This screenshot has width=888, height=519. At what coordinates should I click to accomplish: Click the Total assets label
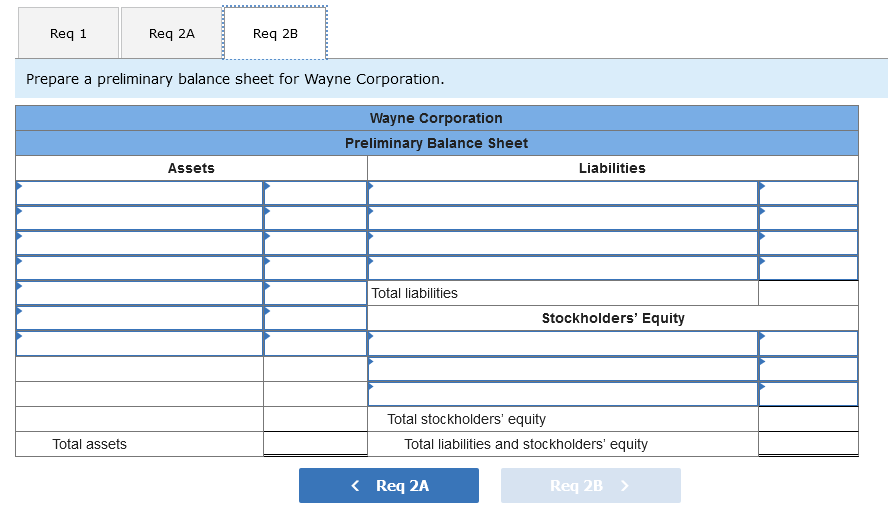89,444
